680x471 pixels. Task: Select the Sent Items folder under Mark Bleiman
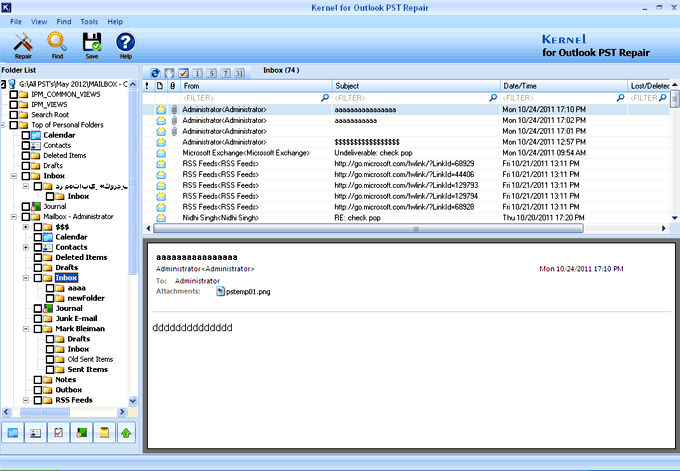click(88, 369)
